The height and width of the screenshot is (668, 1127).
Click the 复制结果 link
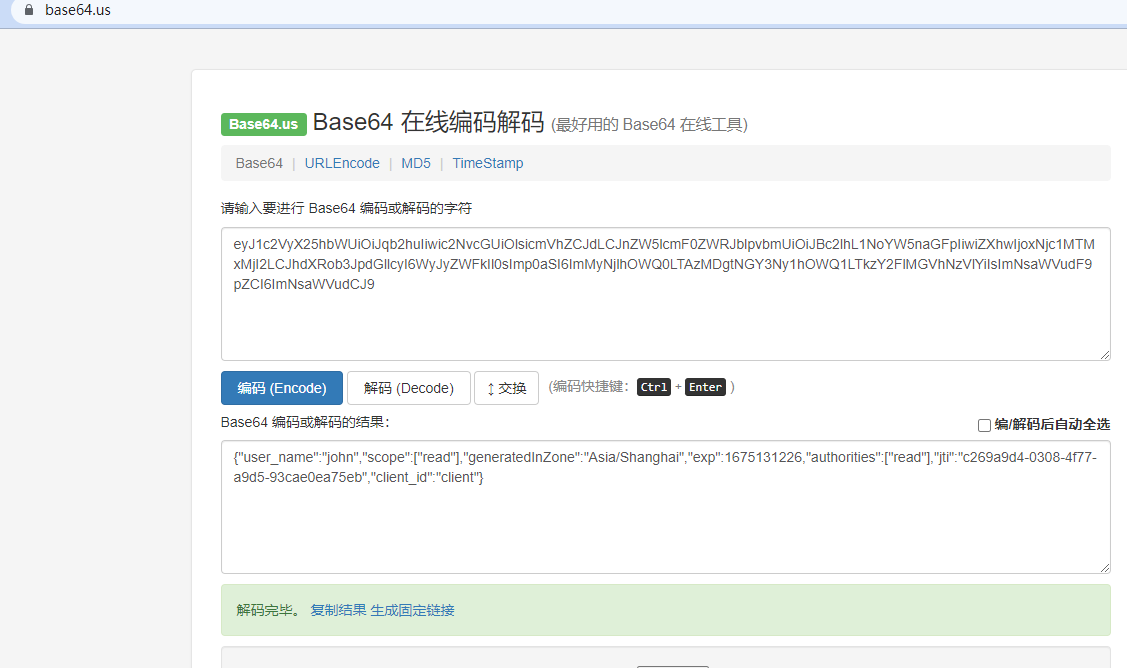tap(339, 610)
